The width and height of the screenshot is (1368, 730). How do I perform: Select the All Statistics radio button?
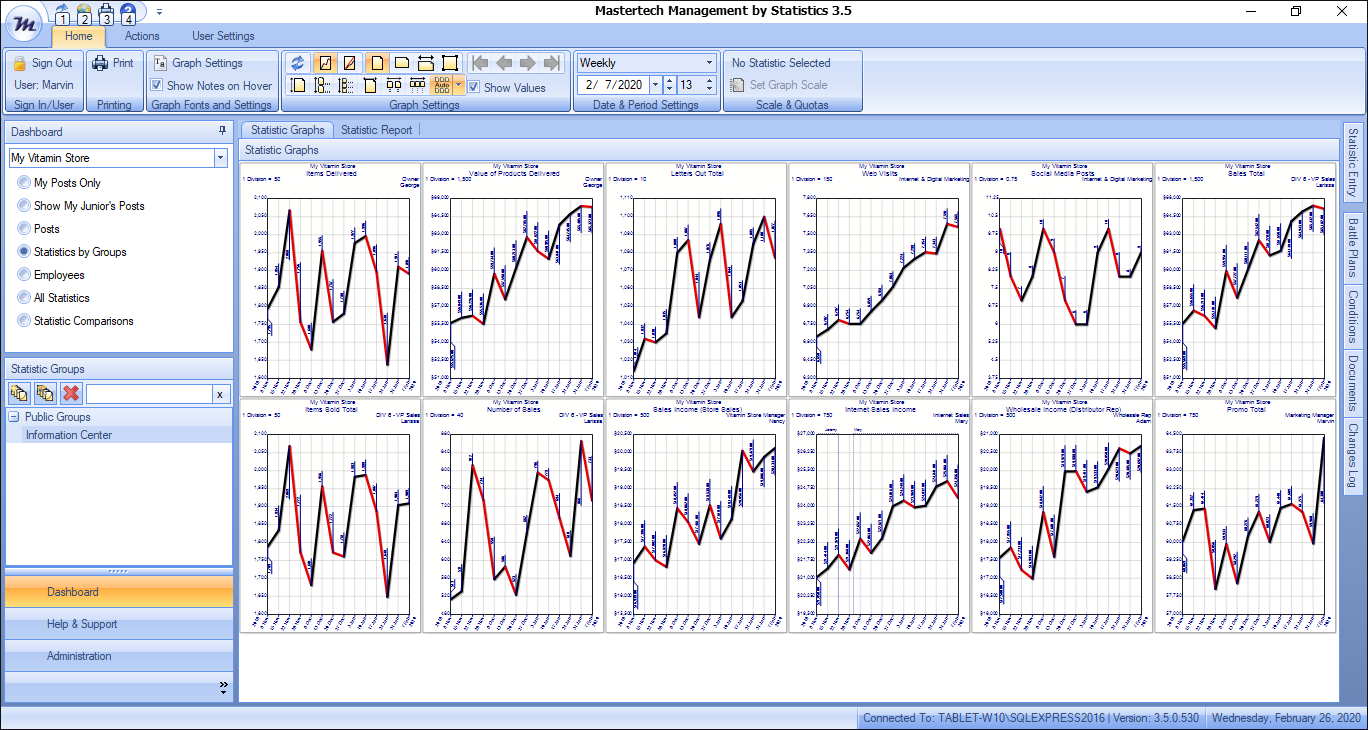point(25,298)
